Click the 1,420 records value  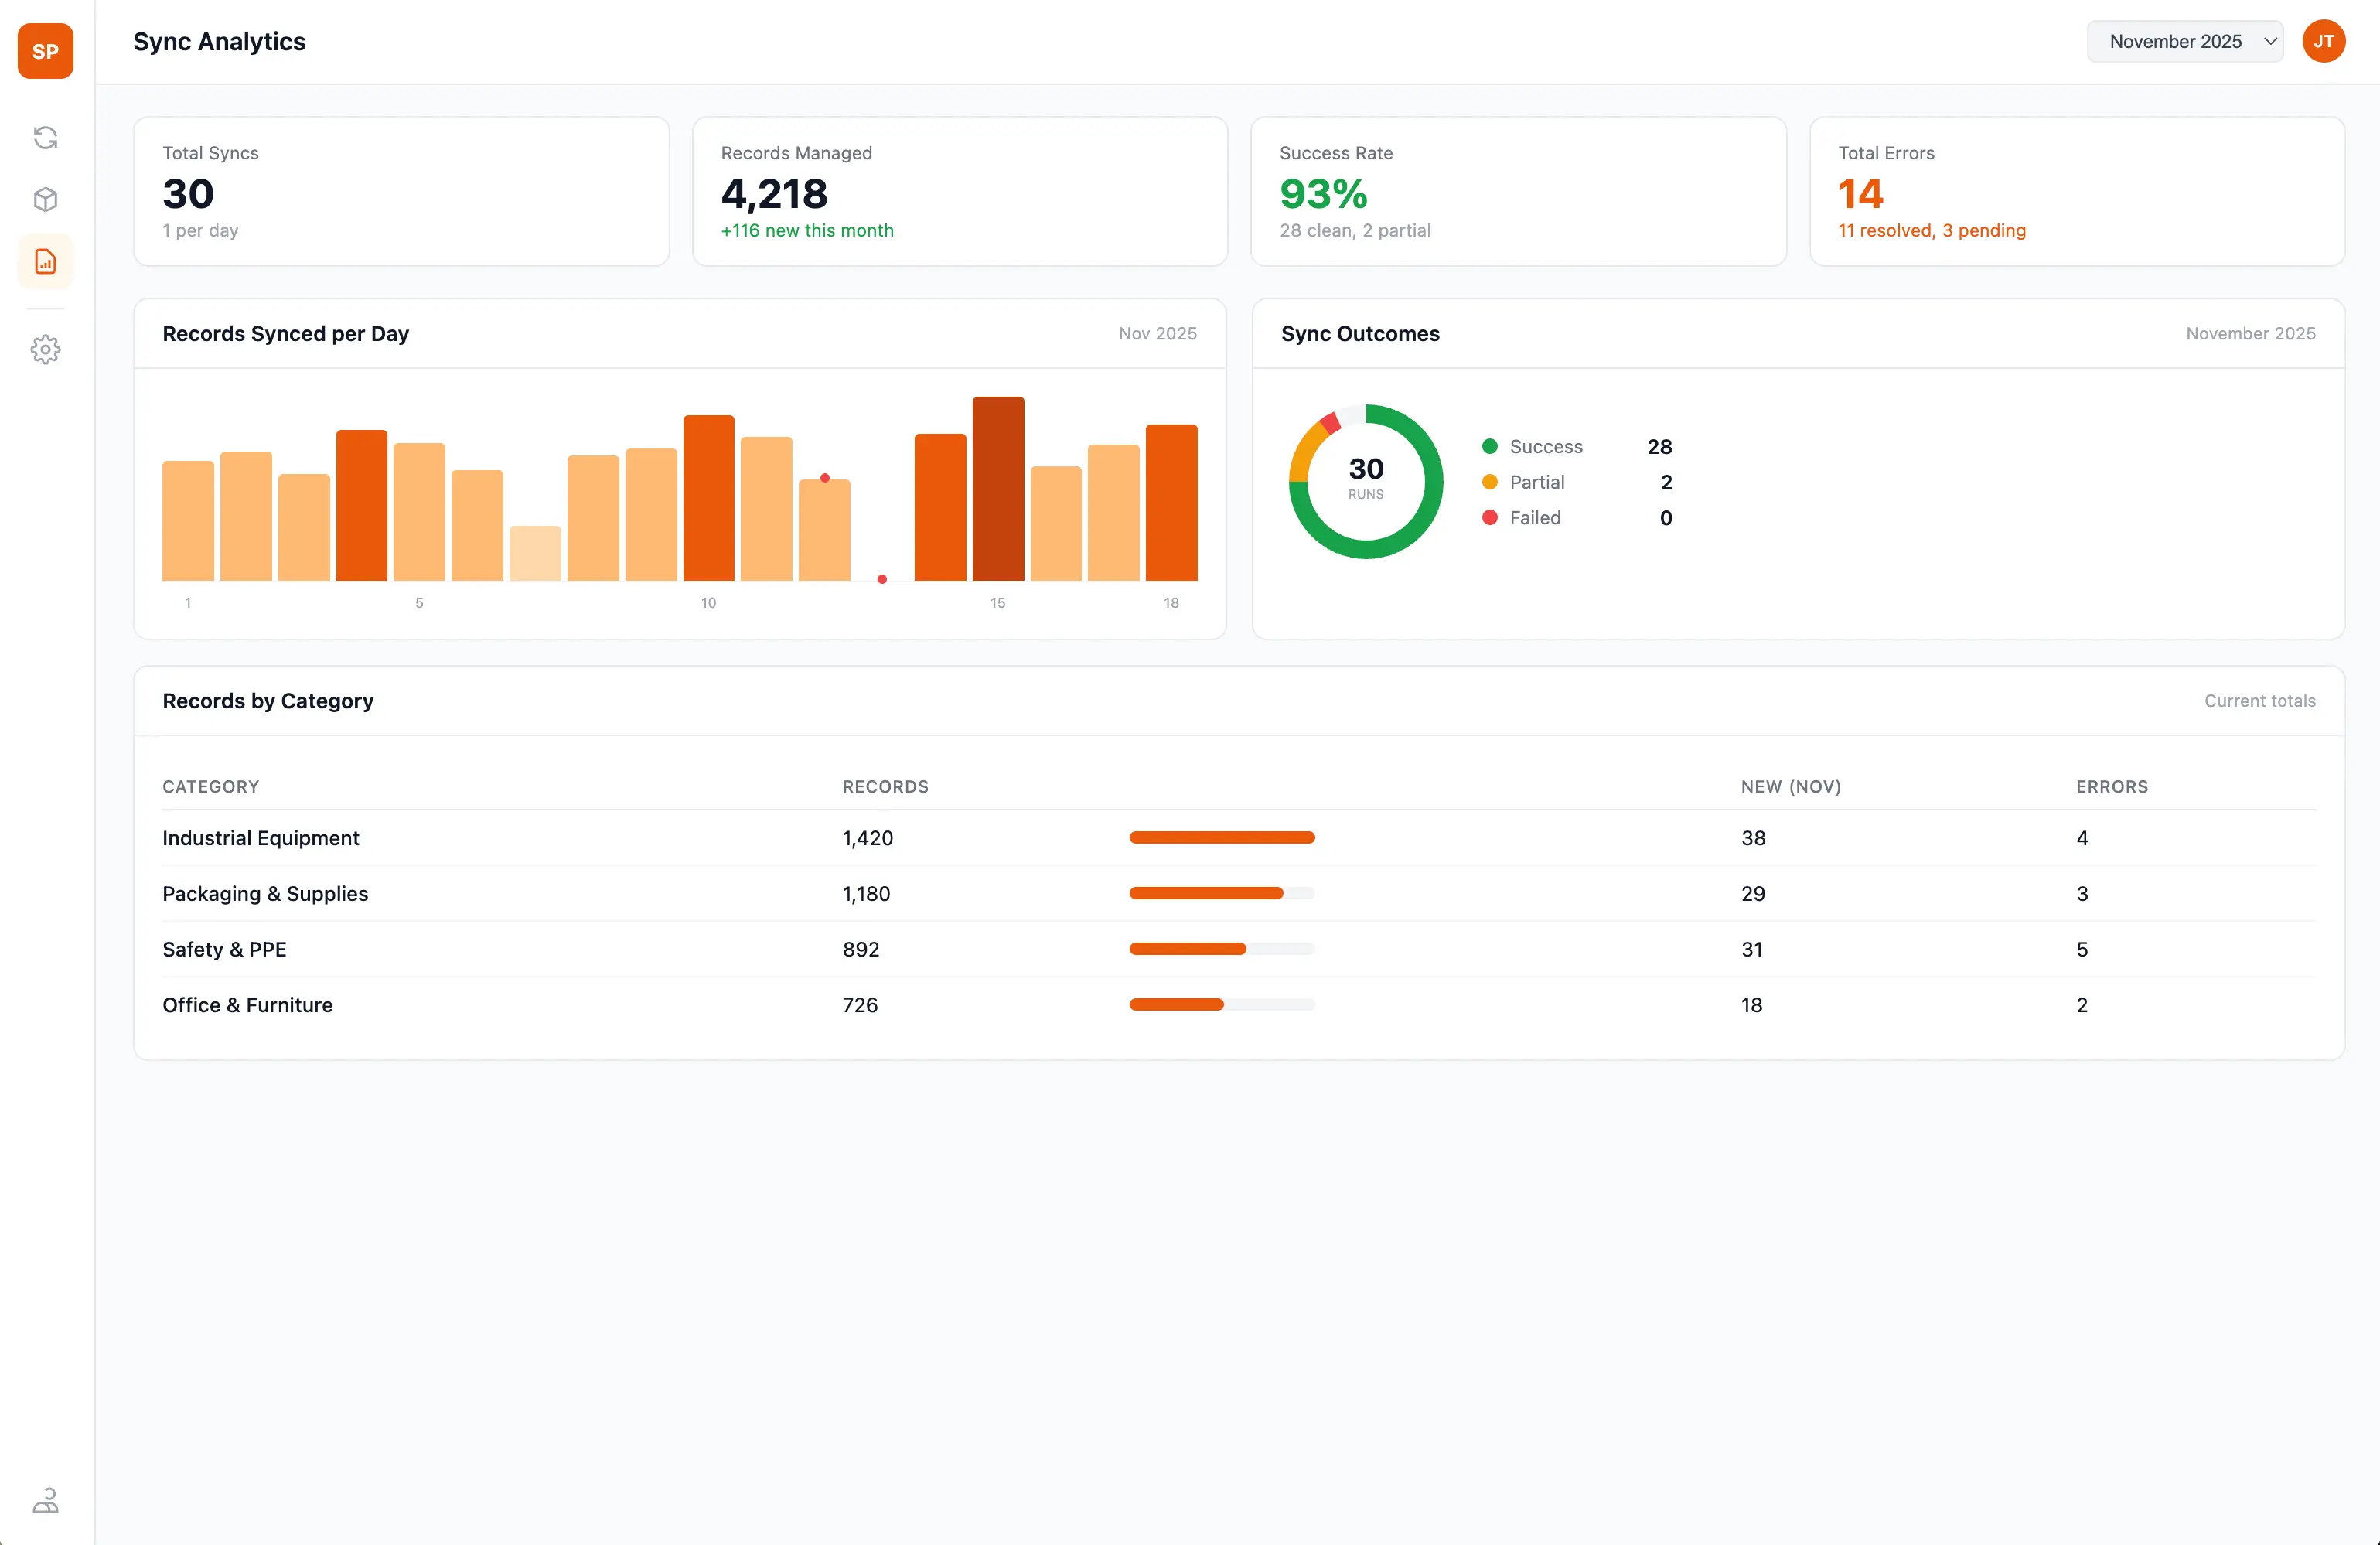click(x=868, y=838)
